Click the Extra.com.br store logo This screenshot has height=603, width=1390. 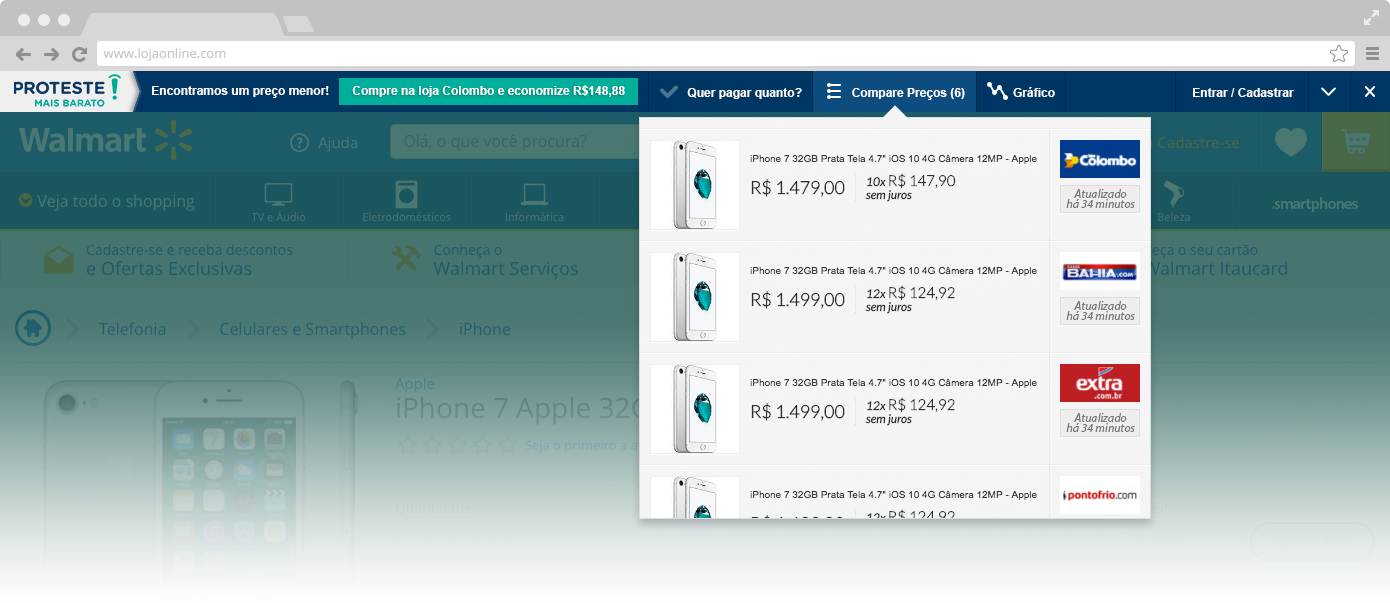(1099, 383)
